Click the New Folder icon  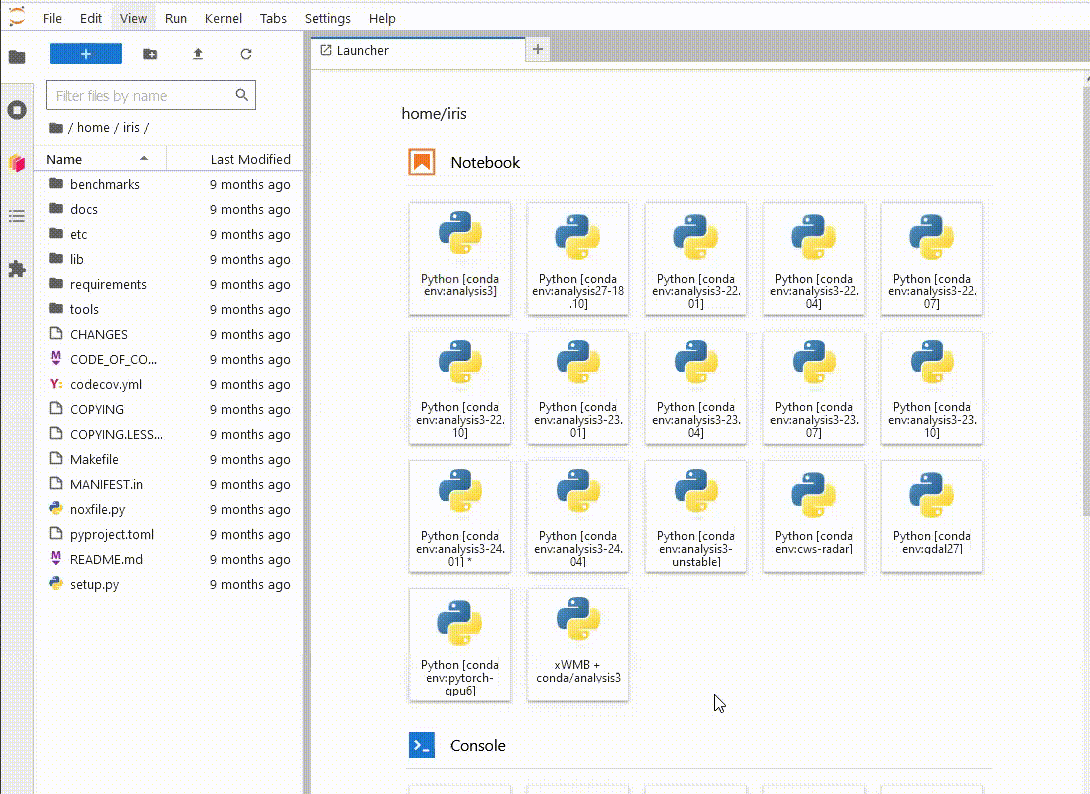150,54
